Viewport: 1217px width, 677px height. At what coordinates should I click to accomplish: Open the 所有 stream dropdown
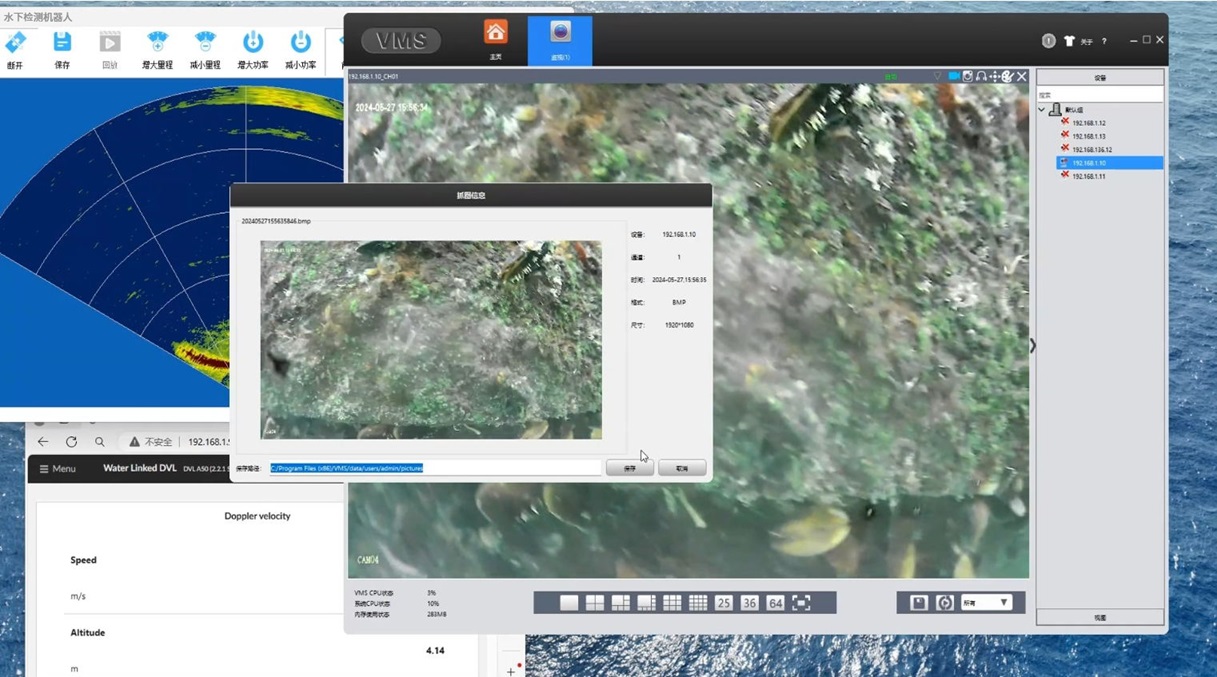986,603
